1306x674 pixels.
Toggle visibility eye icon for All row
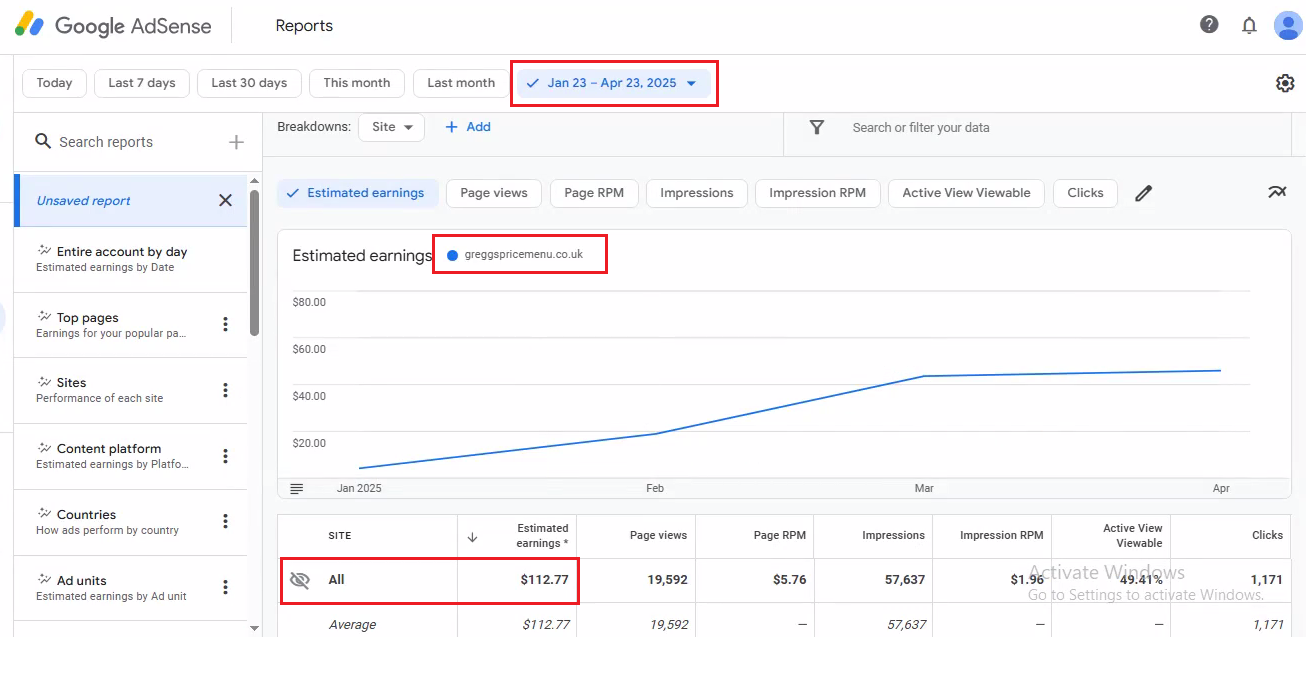coord(300,580)
